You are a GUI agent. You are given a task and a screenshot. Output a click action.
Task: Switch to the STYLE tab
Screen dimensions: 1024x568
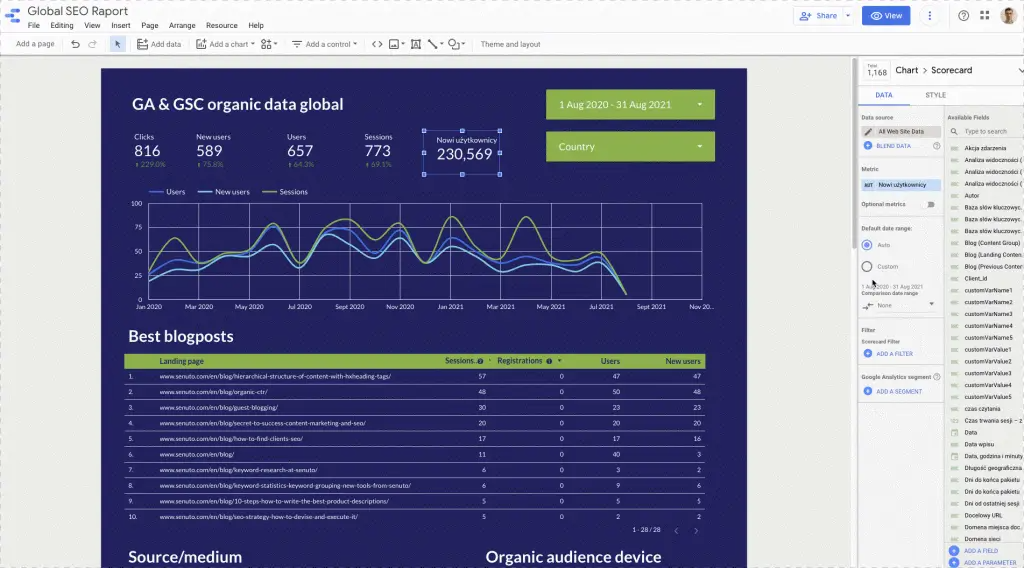(935, 95)
